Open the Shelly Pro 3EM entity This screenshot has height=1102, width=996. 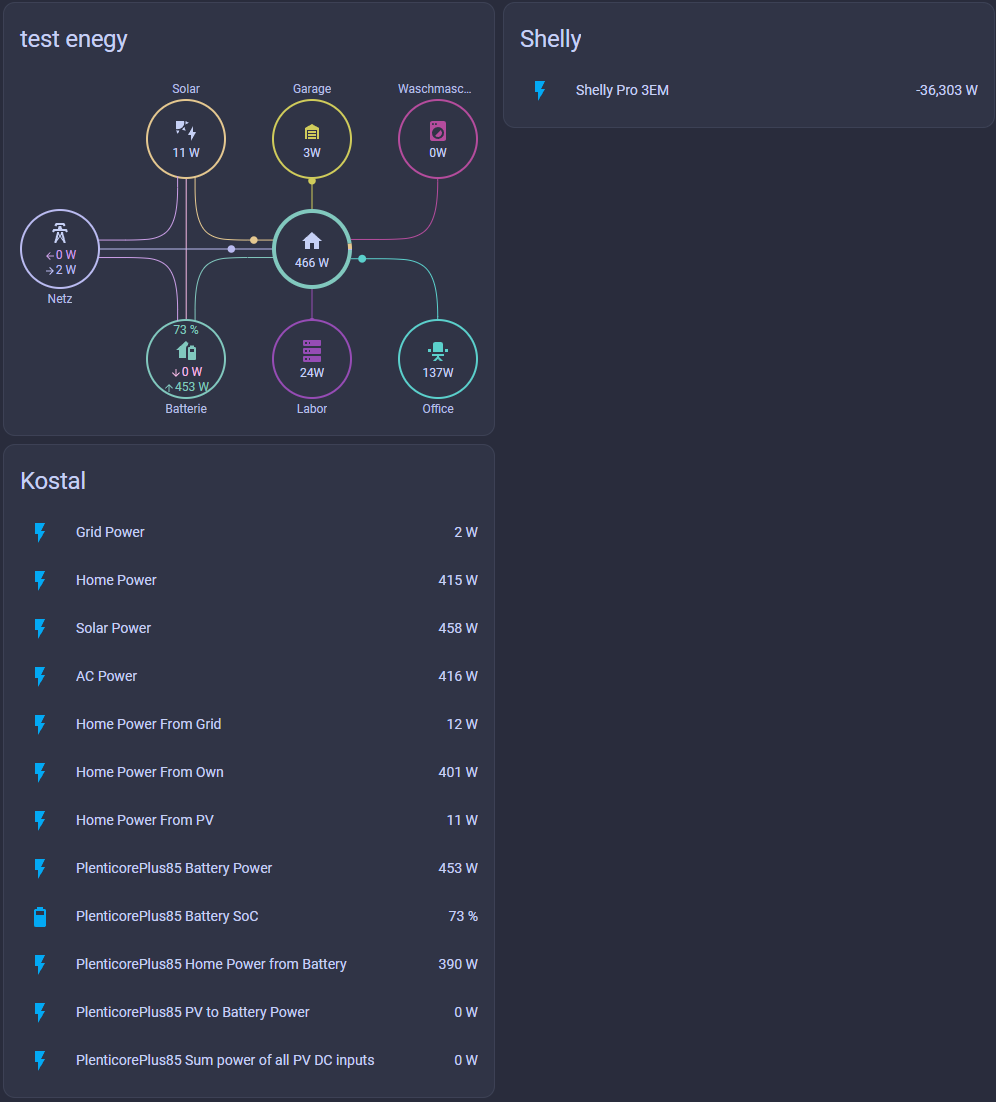tap(622, 91)
